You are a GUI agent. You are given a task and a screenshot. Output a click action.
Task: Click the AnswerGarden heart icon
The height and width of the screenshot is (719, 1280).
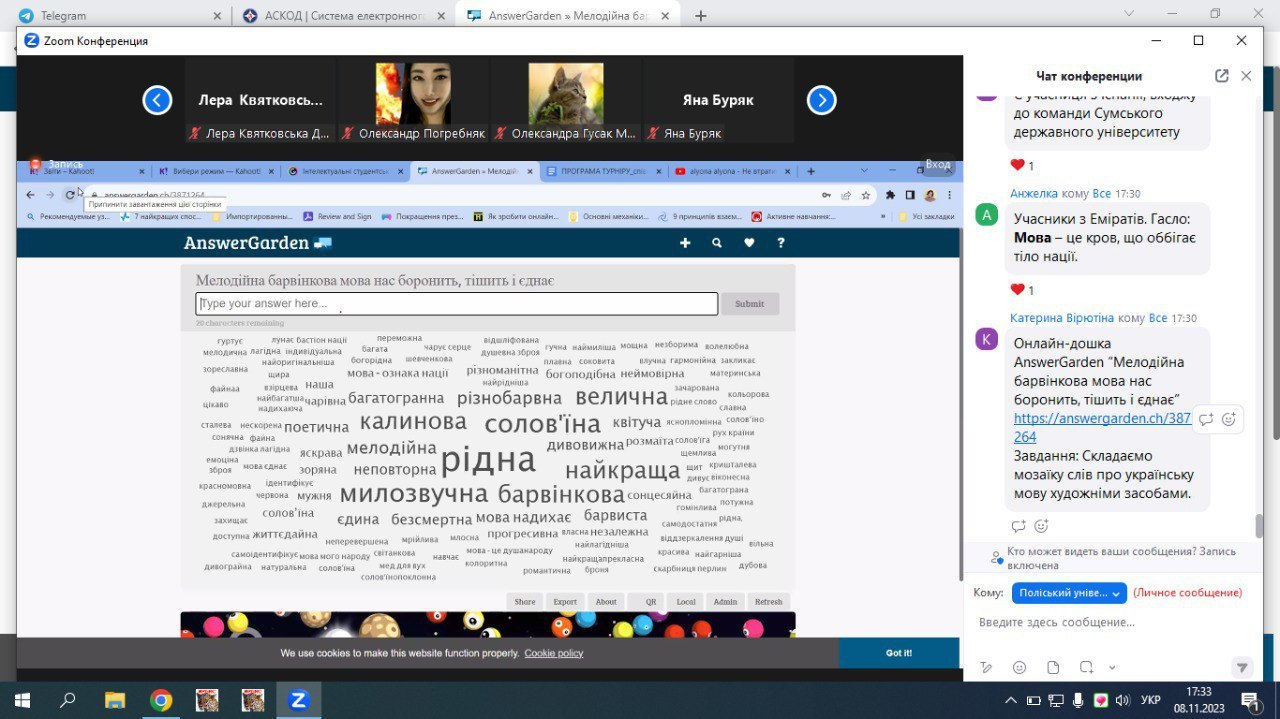click(749, 243)
